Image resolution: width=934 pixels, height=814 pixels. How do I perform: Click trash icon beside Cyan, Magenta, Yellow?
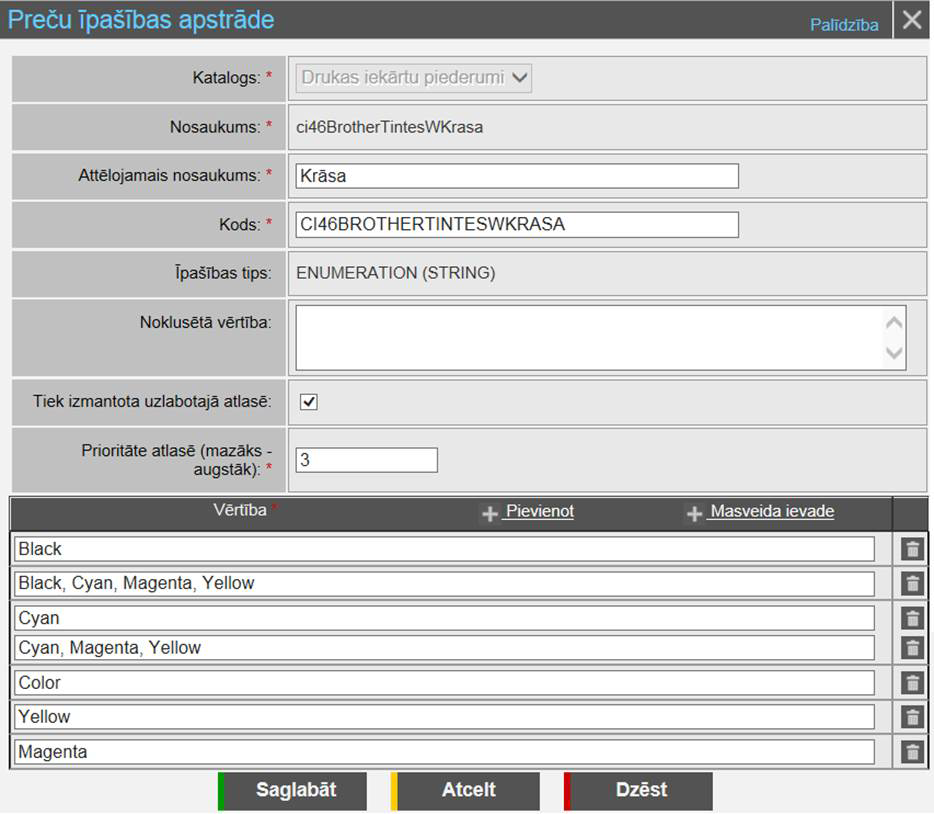[x=911, y=648]
